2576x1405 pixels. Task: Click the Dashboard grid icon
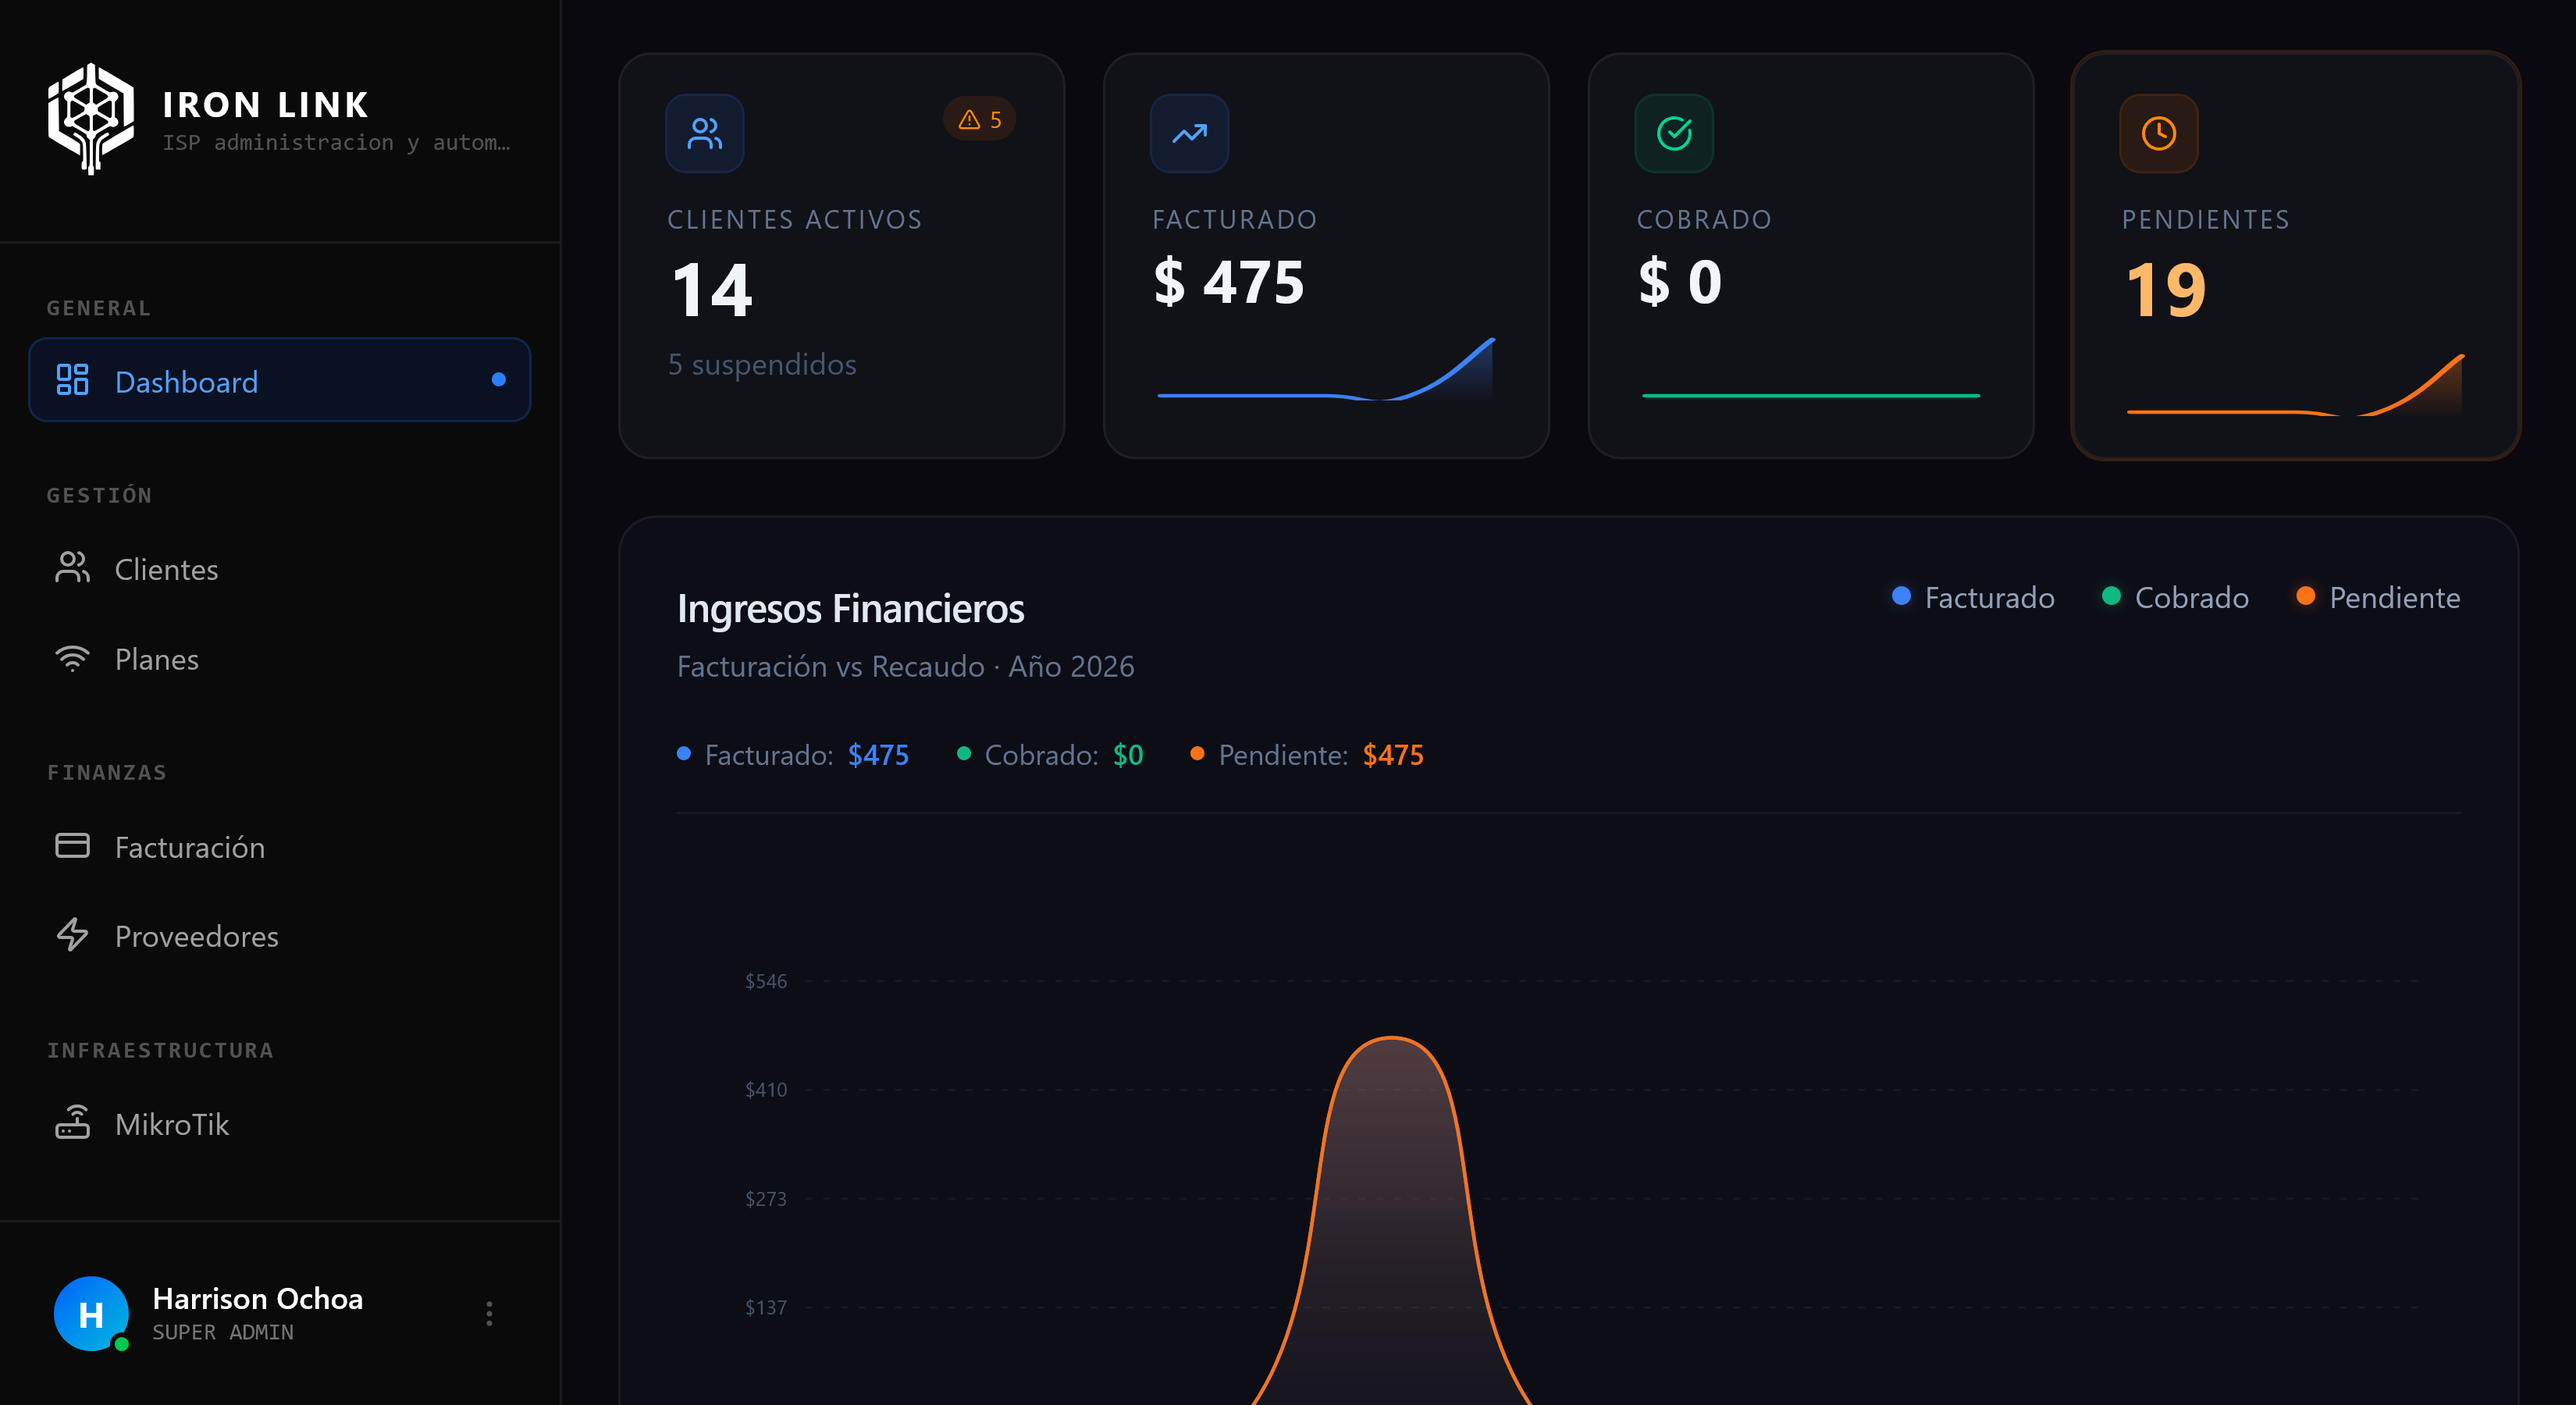72,380
